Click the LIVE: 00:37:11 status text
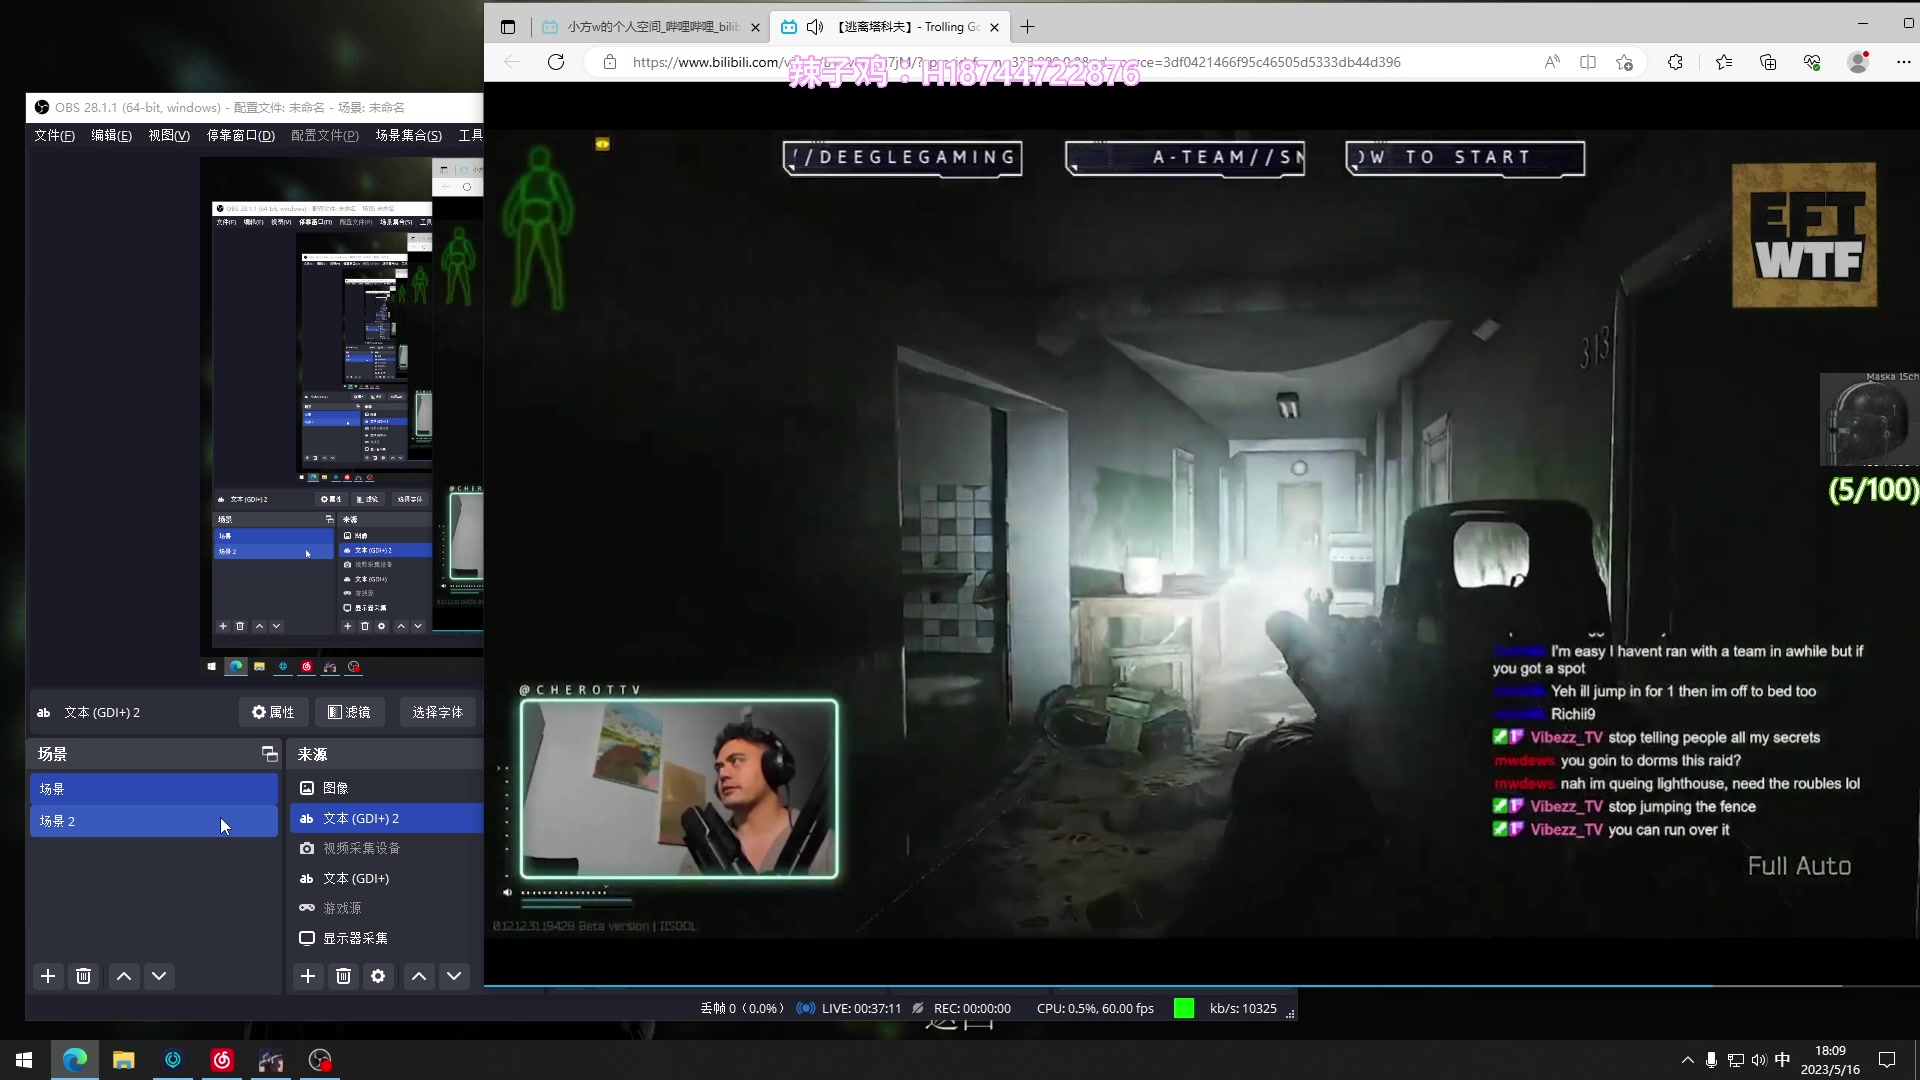Image resolution: width=1920 pixels, height=1080 pixels. (861, 1008)
